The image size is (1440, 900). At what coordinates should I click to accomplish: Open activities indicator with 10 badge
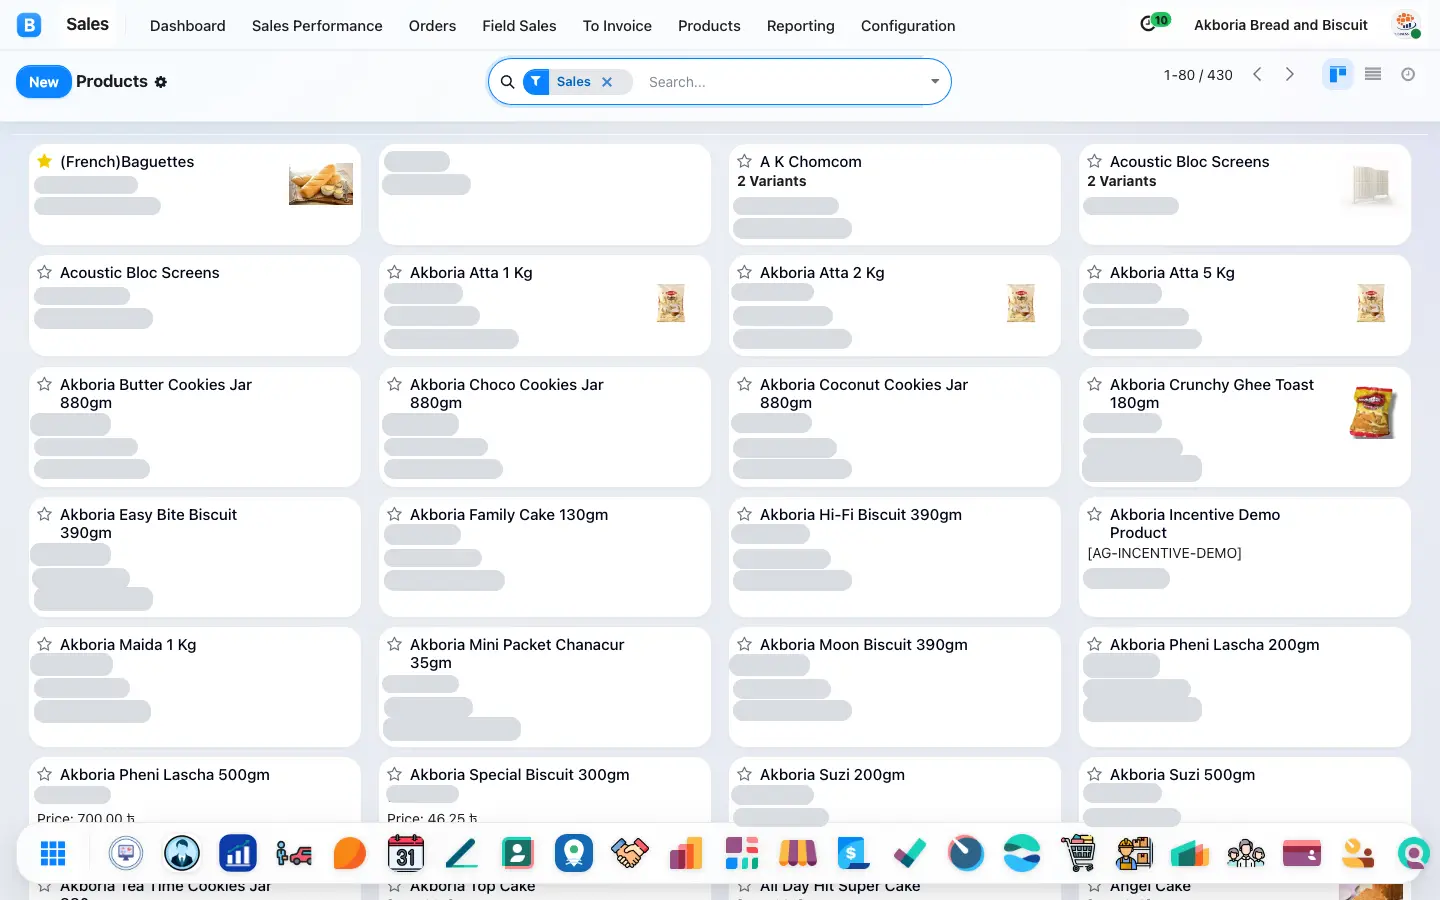tap(1154, 22)
